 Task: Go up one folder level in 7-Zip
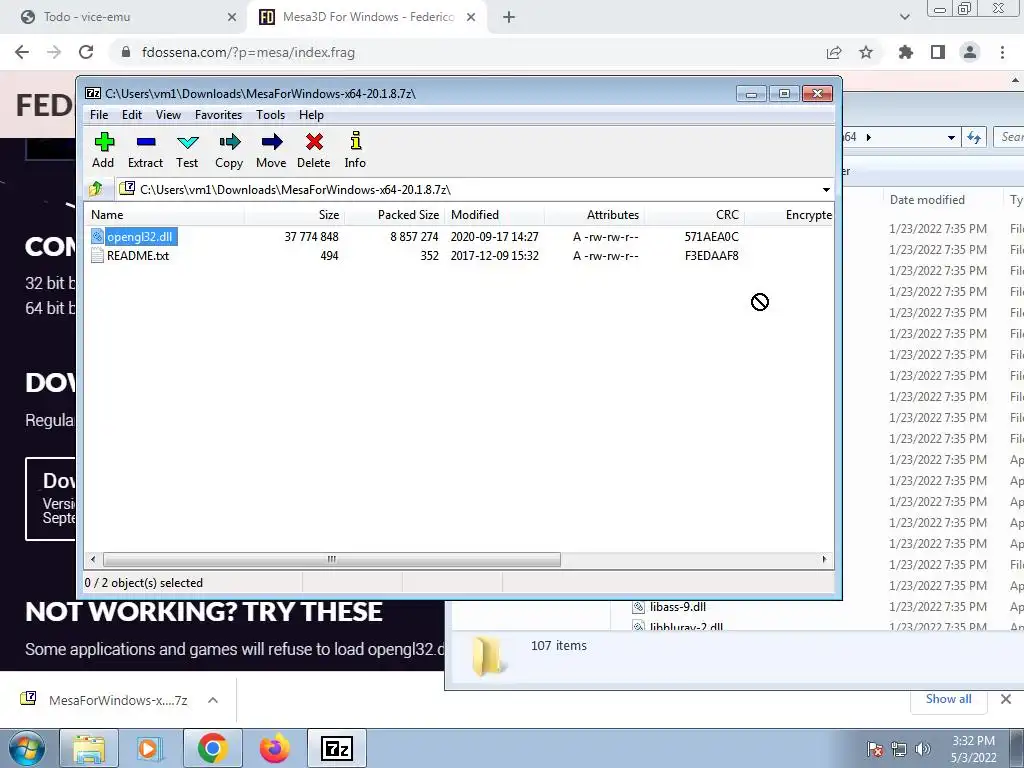pos(96,189)
